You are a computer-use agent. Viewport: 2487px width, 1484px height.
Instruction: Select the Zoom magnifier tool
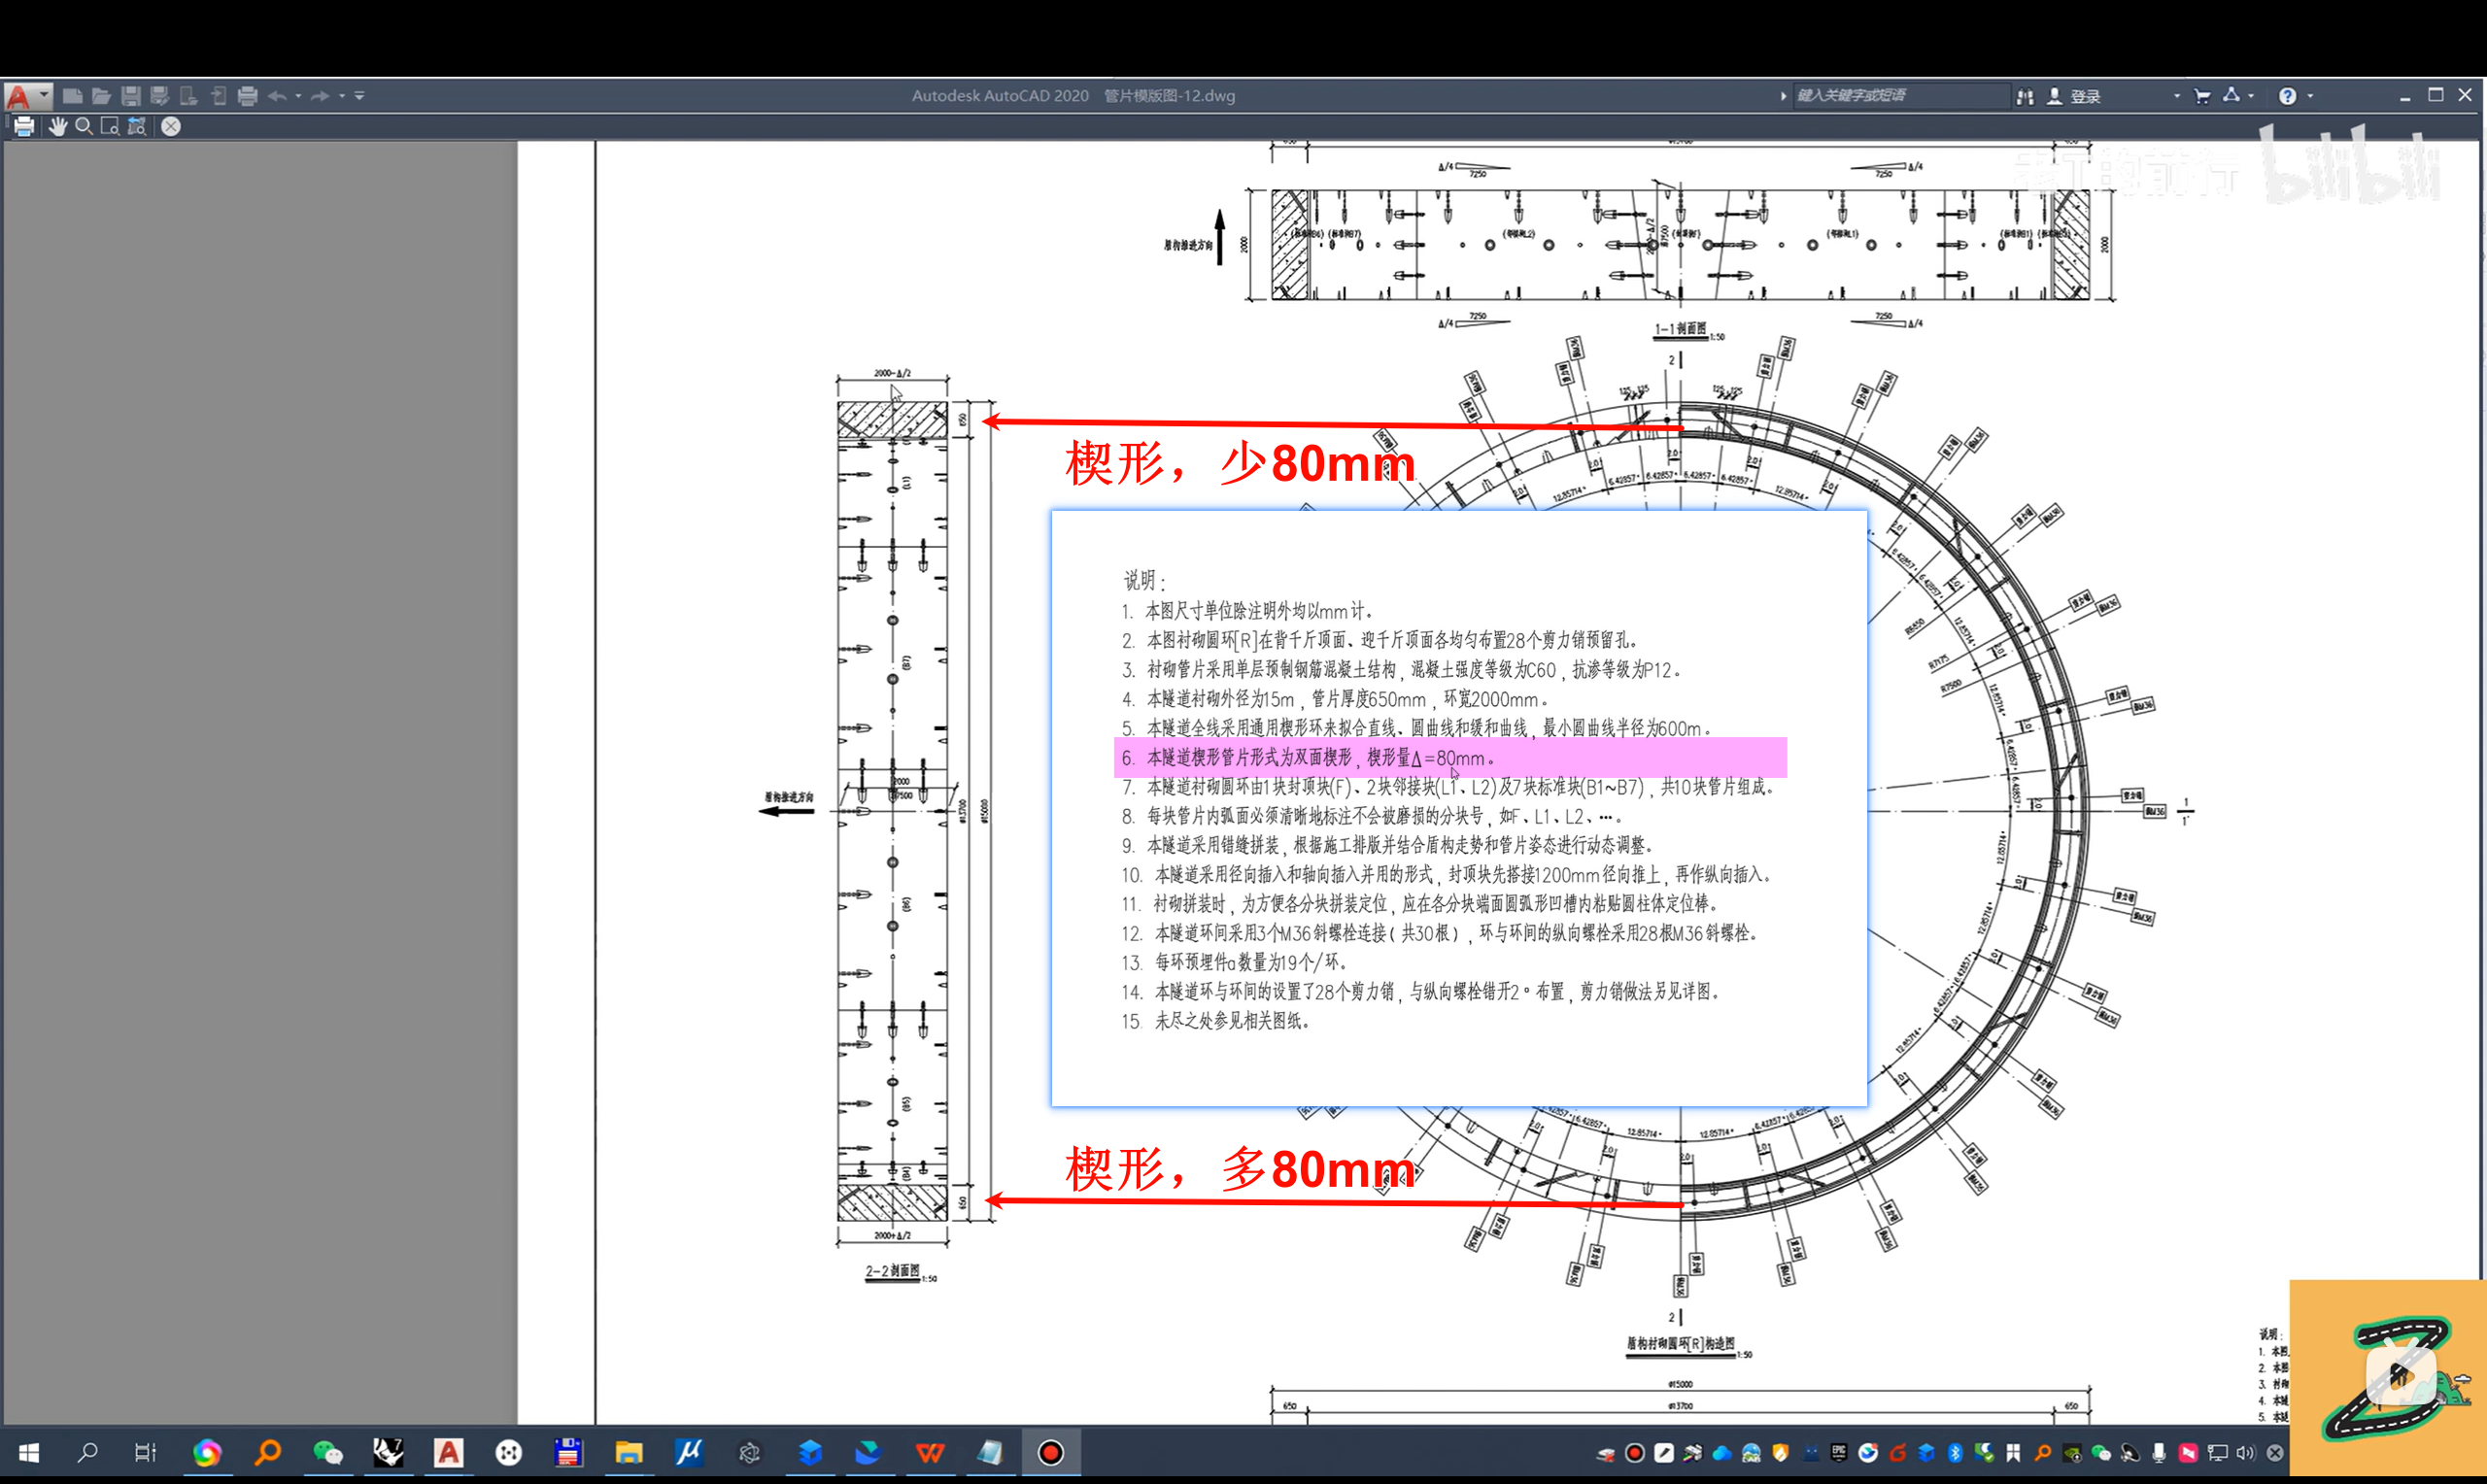[84, 126]
